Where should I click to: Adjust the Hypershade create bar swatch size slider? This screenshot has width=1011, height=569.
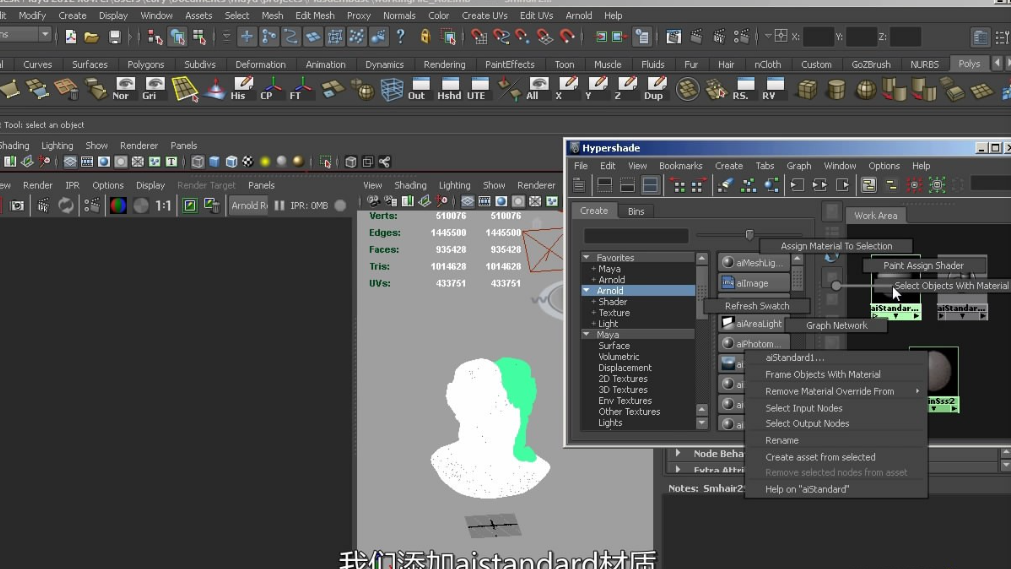[749, 235]
